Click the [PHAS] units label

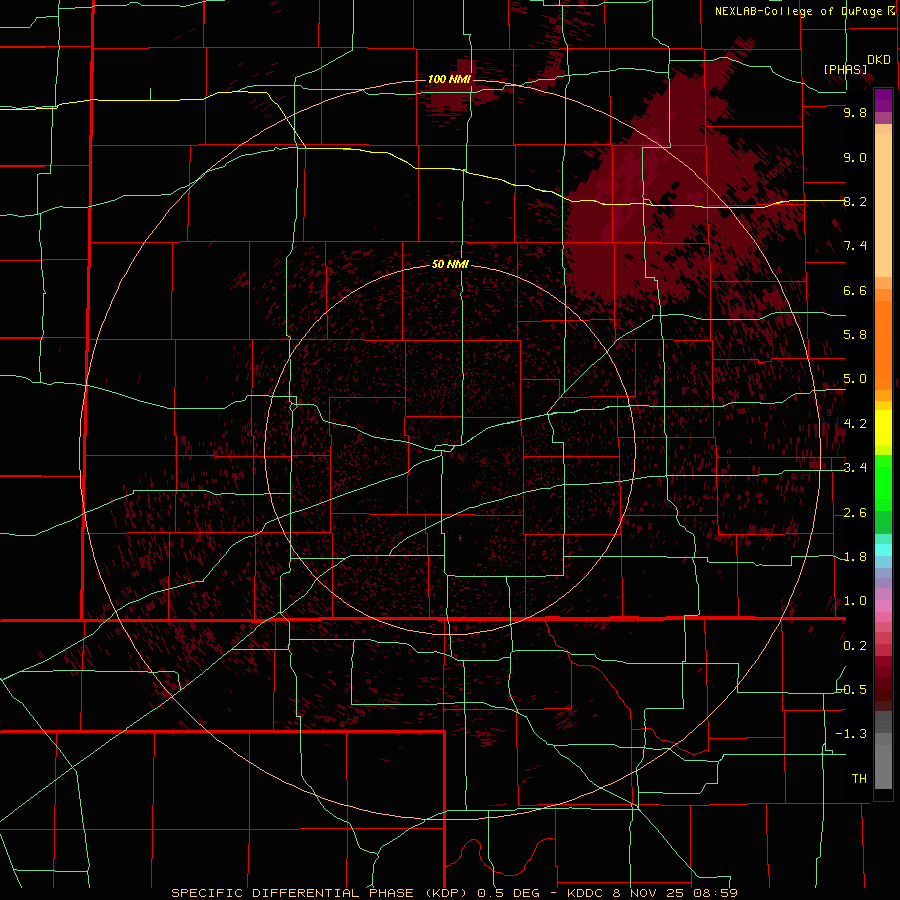pyautogui.click(x=845, y=69)
